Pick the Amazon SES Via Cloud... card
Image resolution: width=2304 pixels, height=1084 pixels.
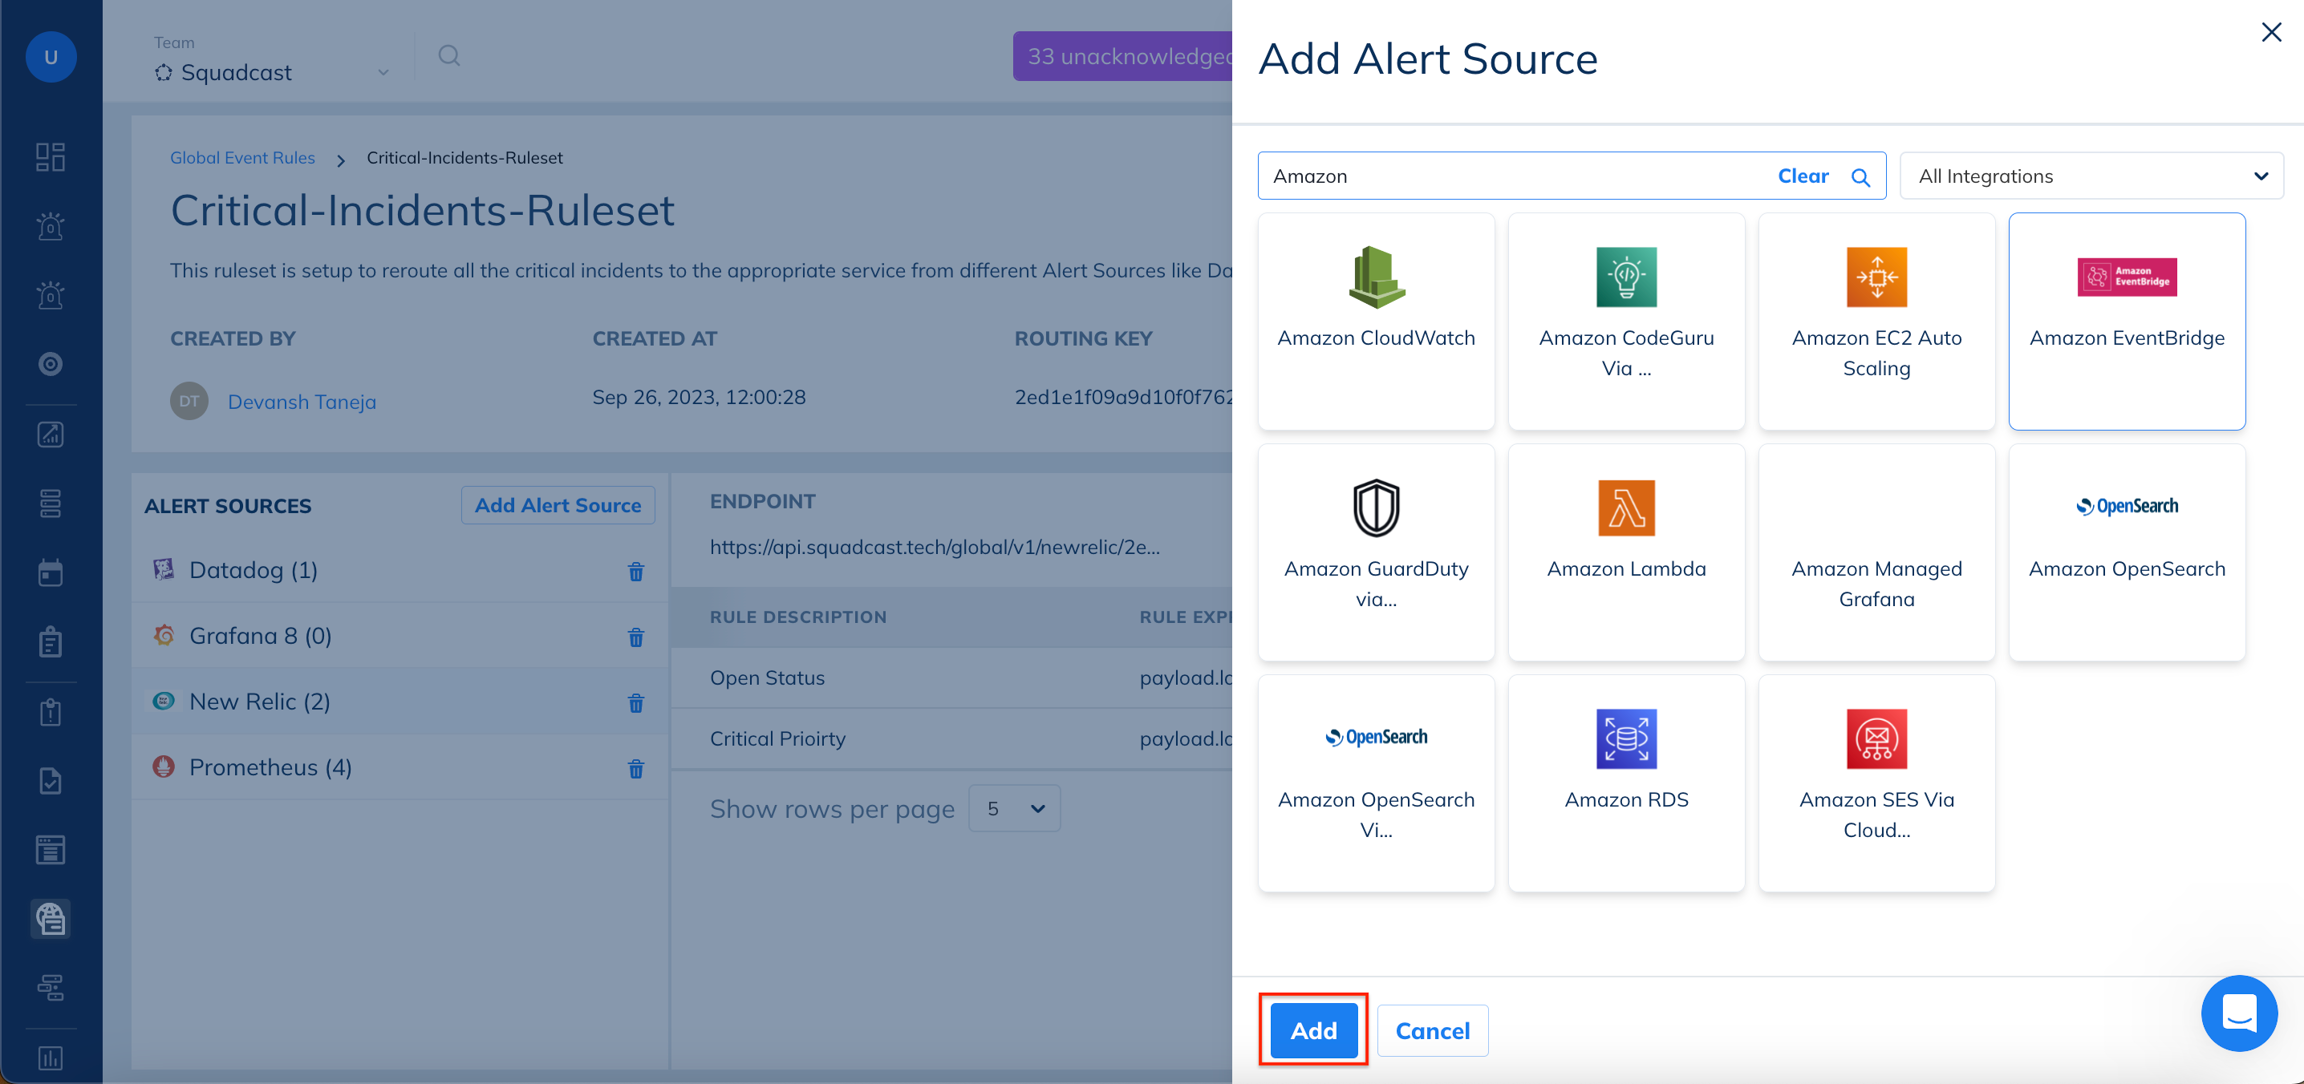[1876, 783]
